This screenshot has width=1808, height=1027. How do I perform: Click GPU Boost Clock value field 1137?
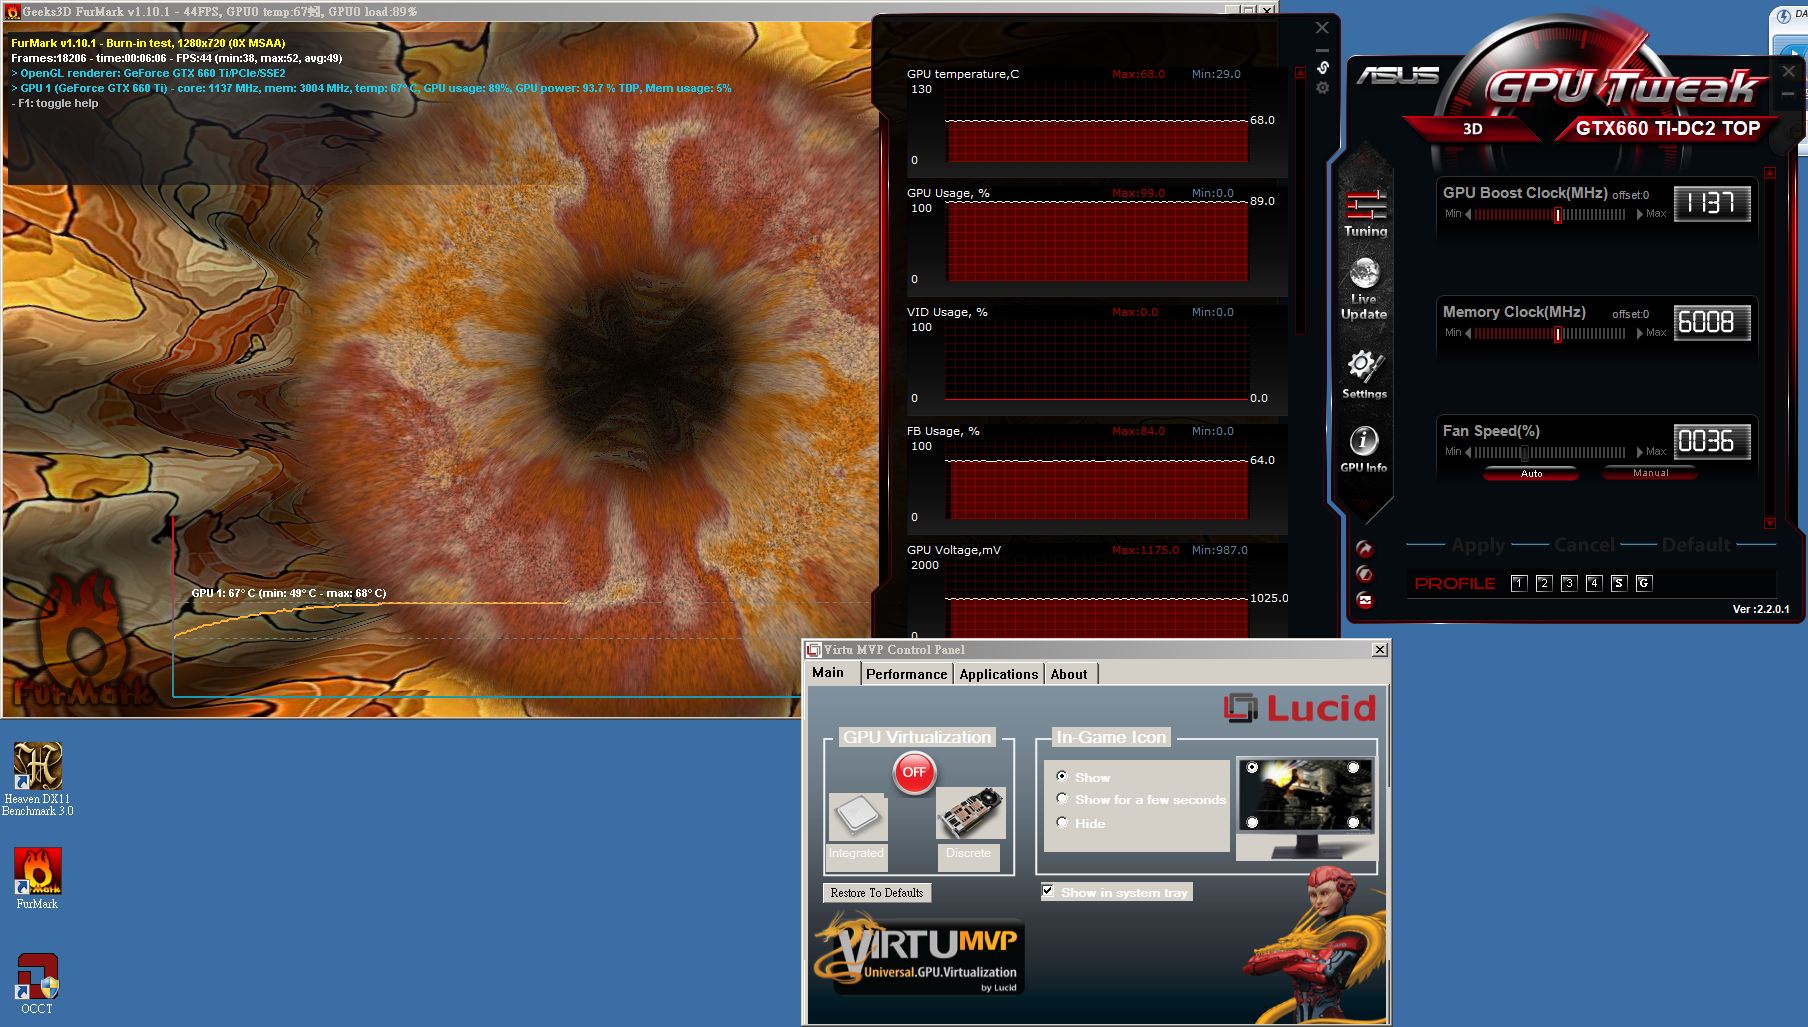(x=1712, y=204)
